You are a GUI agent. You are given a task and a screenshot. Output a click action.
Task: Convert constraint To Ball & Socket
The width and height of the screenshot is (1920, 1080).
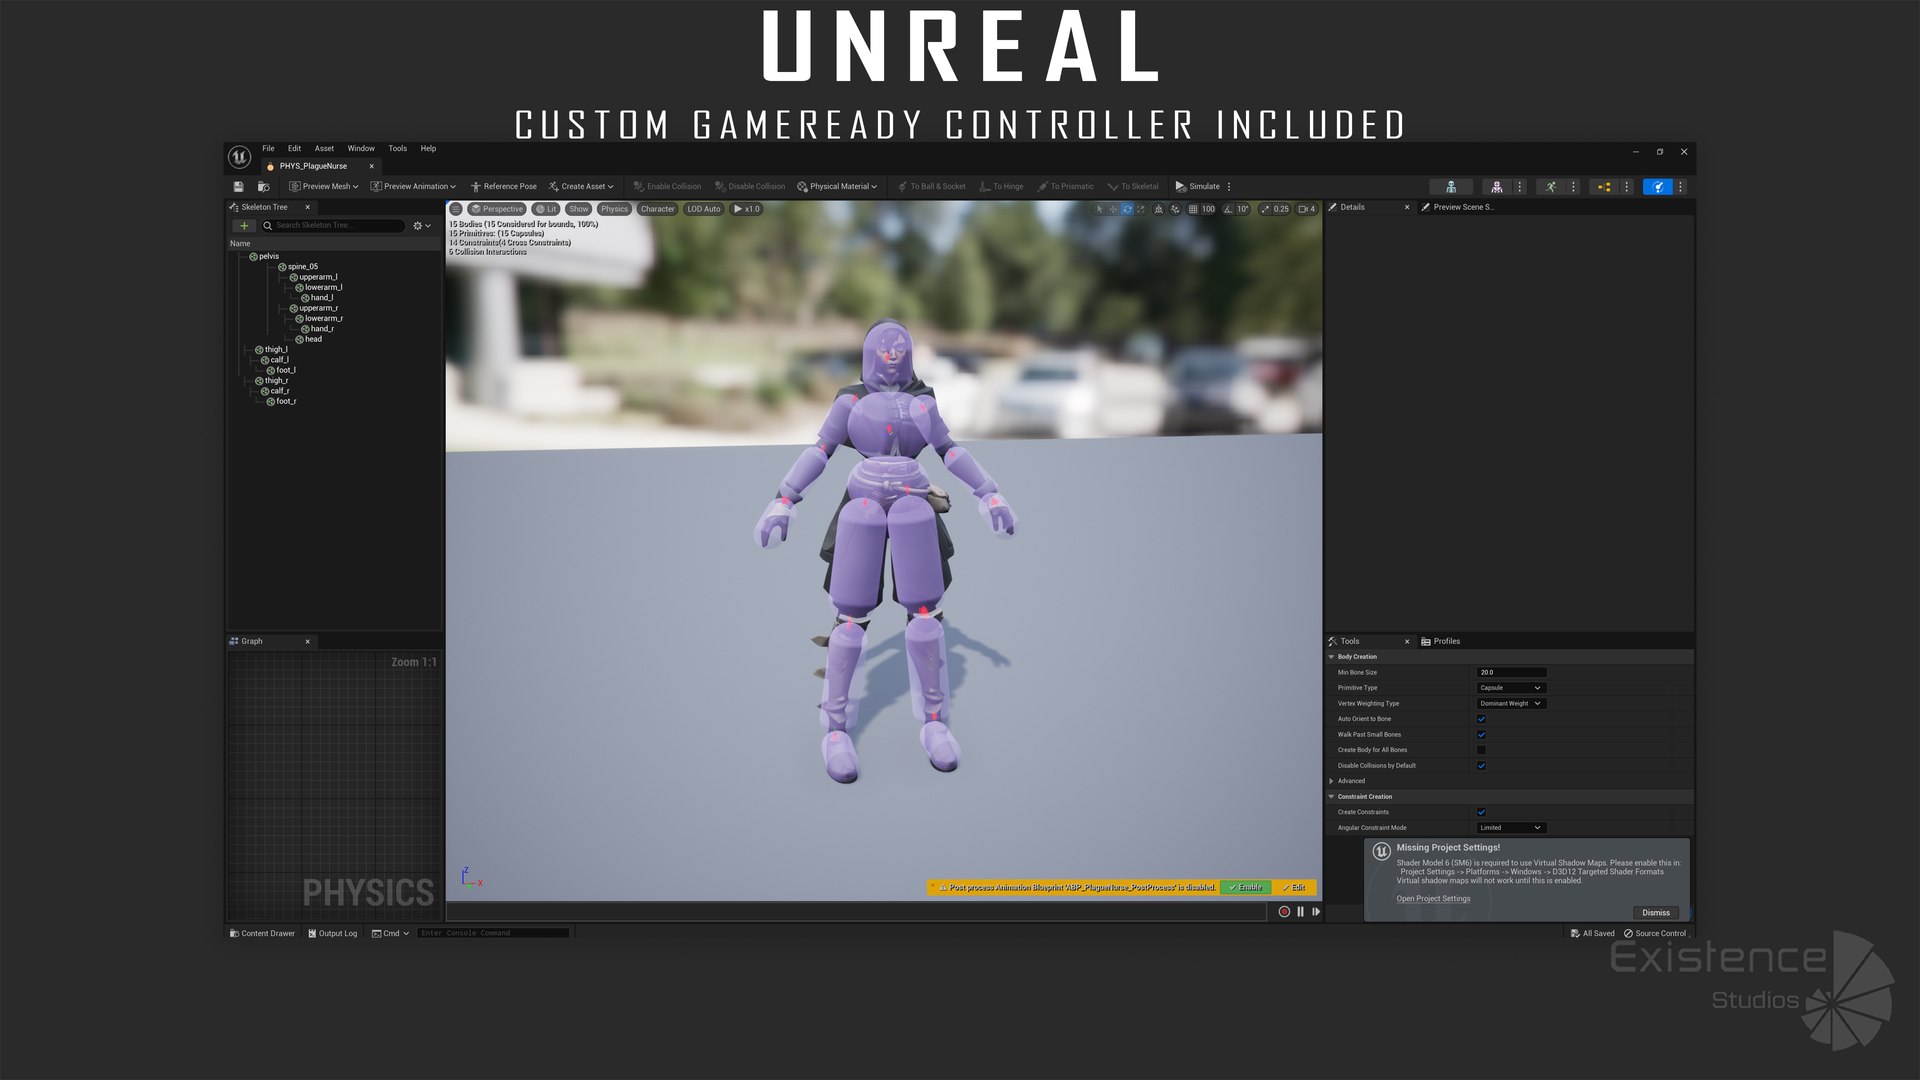coord(931,186)
